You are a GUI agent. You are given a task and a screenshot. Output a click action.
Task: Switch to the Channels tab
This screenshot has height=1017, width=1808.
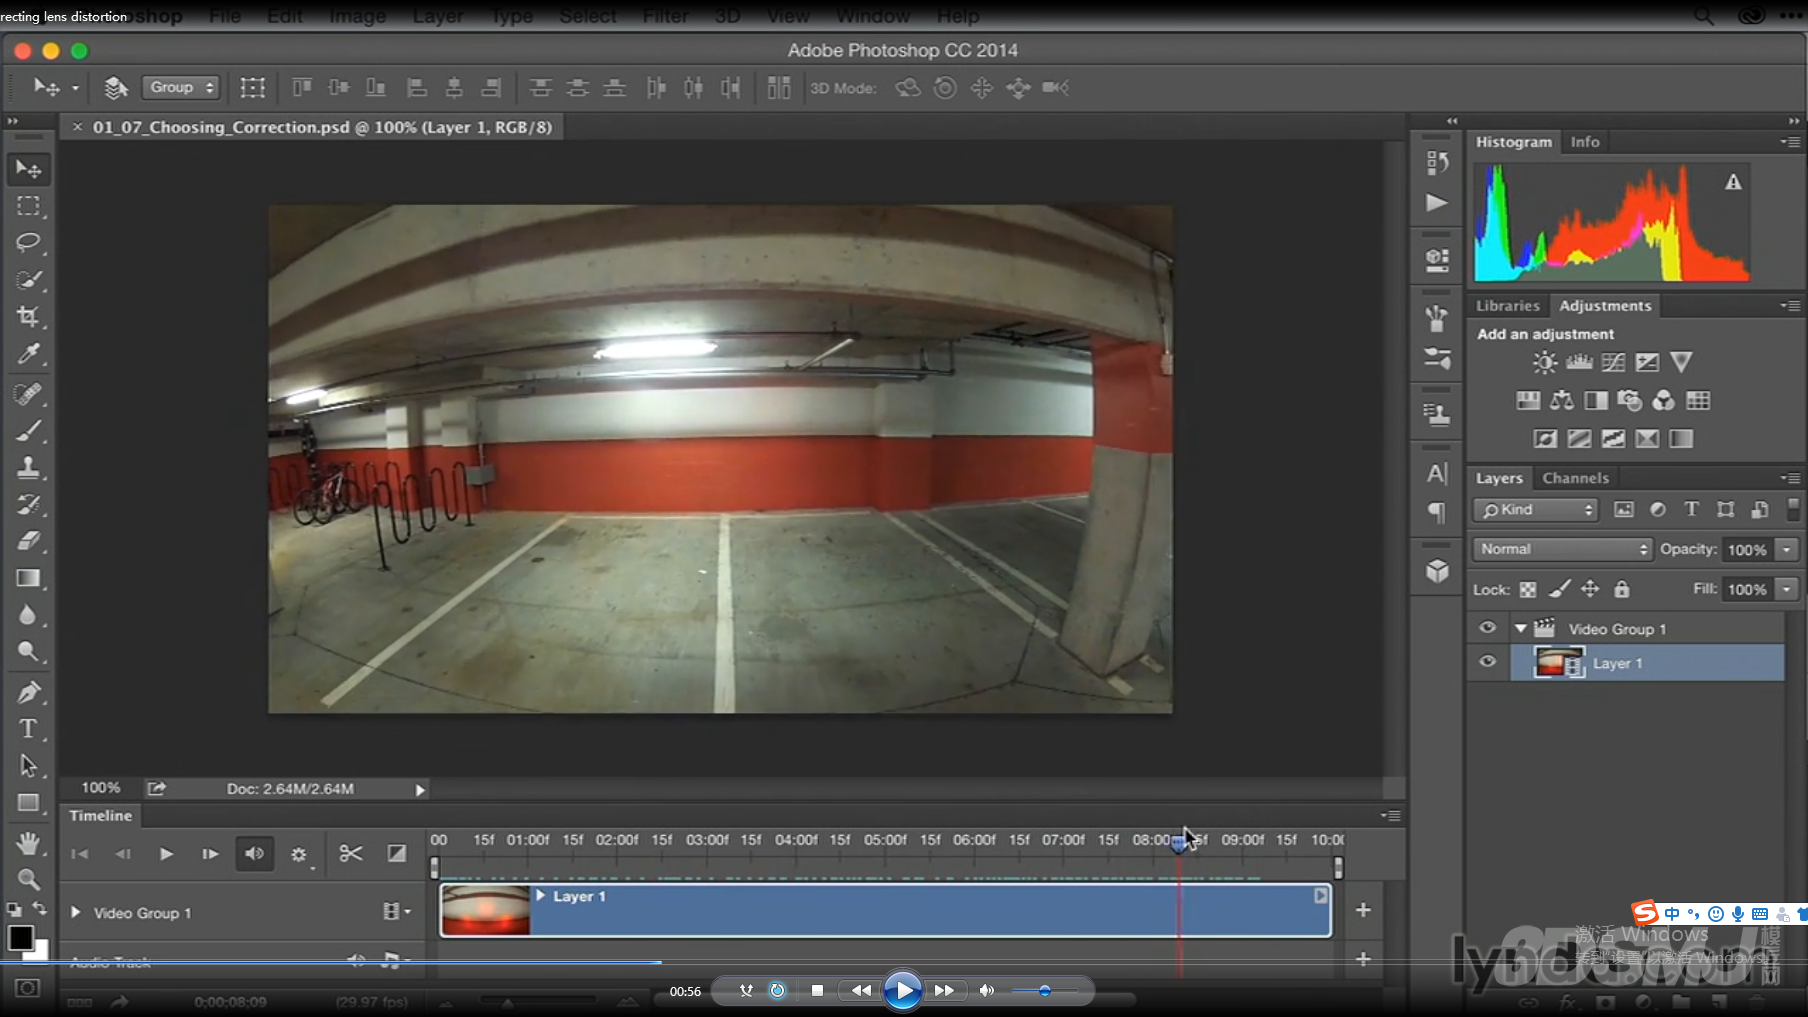[x=1575, y=478]
